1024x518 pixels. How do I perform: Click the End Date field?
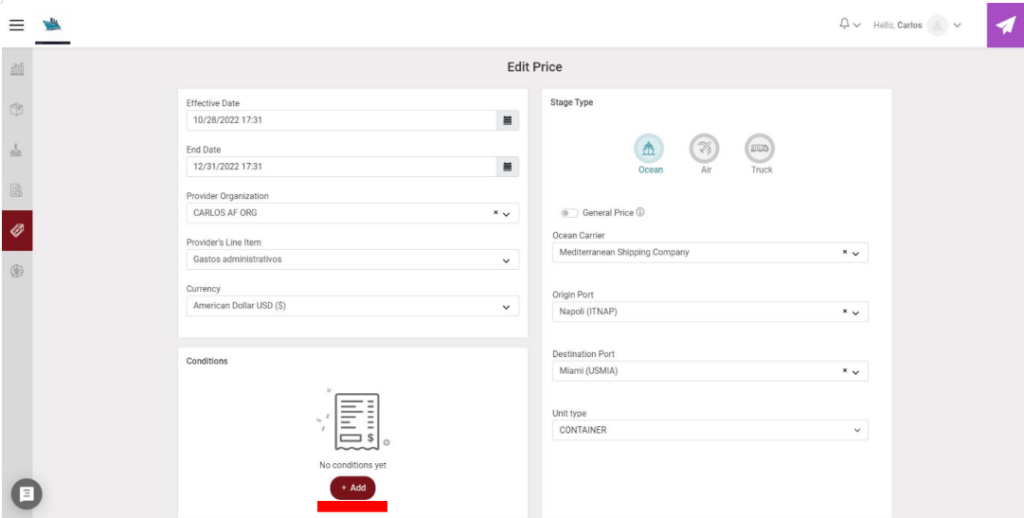coord(342,167)
